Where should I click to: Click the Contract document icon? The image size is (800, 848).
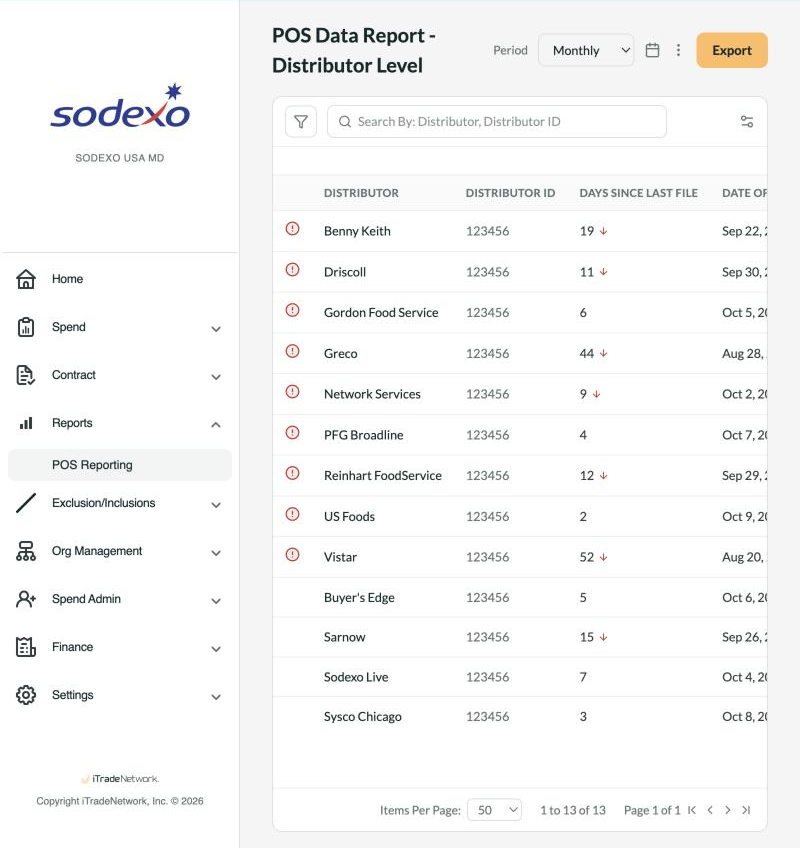pyautogui.click(x=26, y=375)
